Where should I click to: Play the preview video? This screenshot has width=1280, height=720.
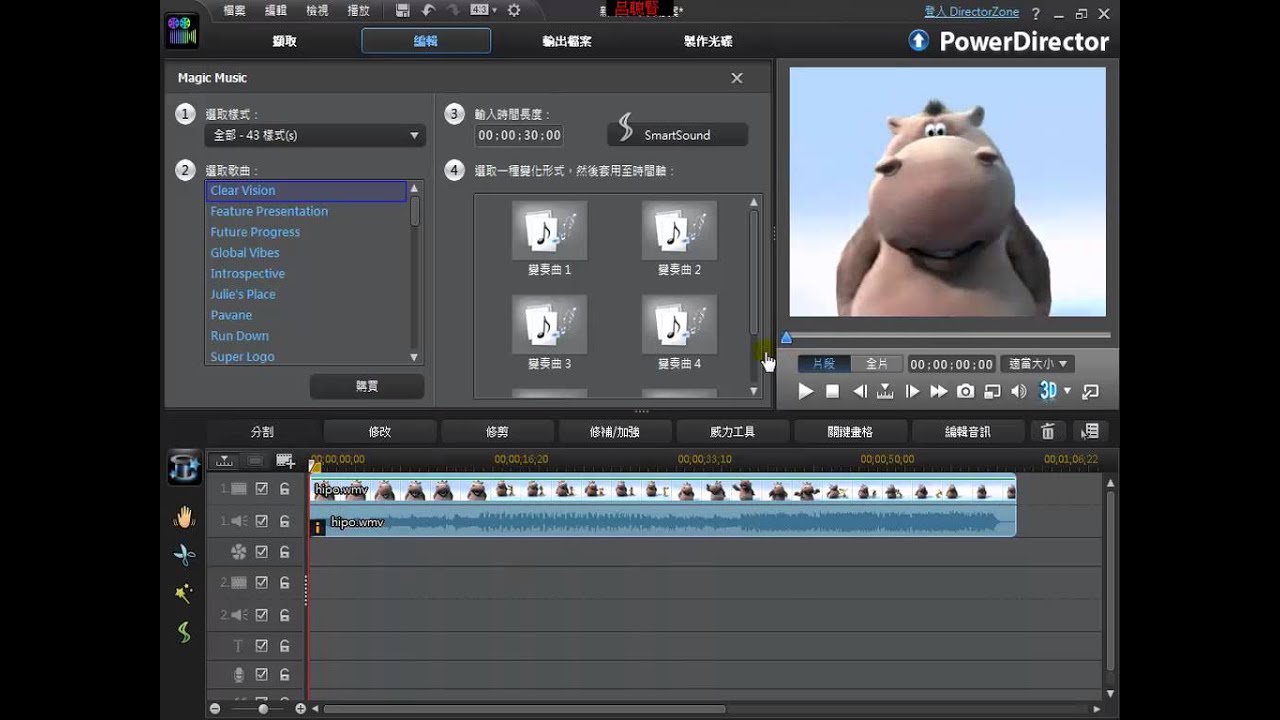click(x=806, y=392)
